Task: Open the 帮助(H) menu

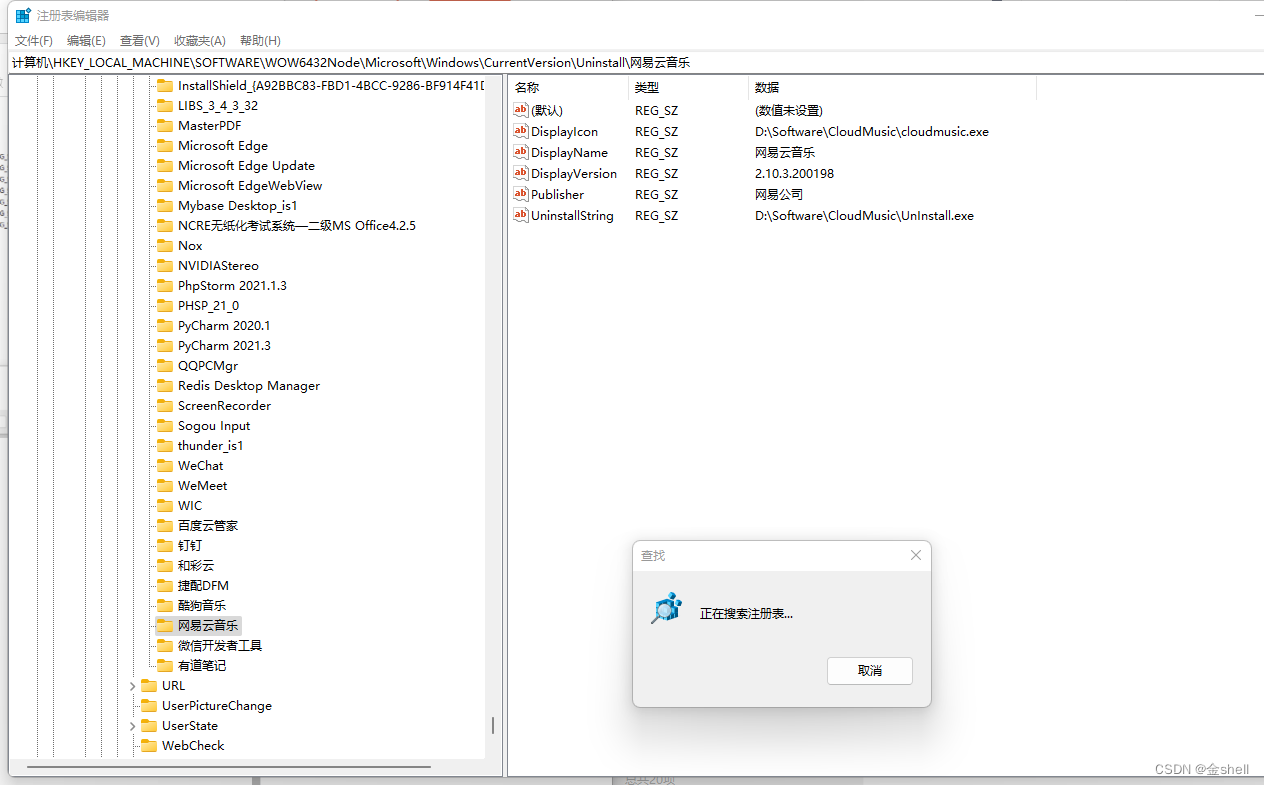Action: 260,41
